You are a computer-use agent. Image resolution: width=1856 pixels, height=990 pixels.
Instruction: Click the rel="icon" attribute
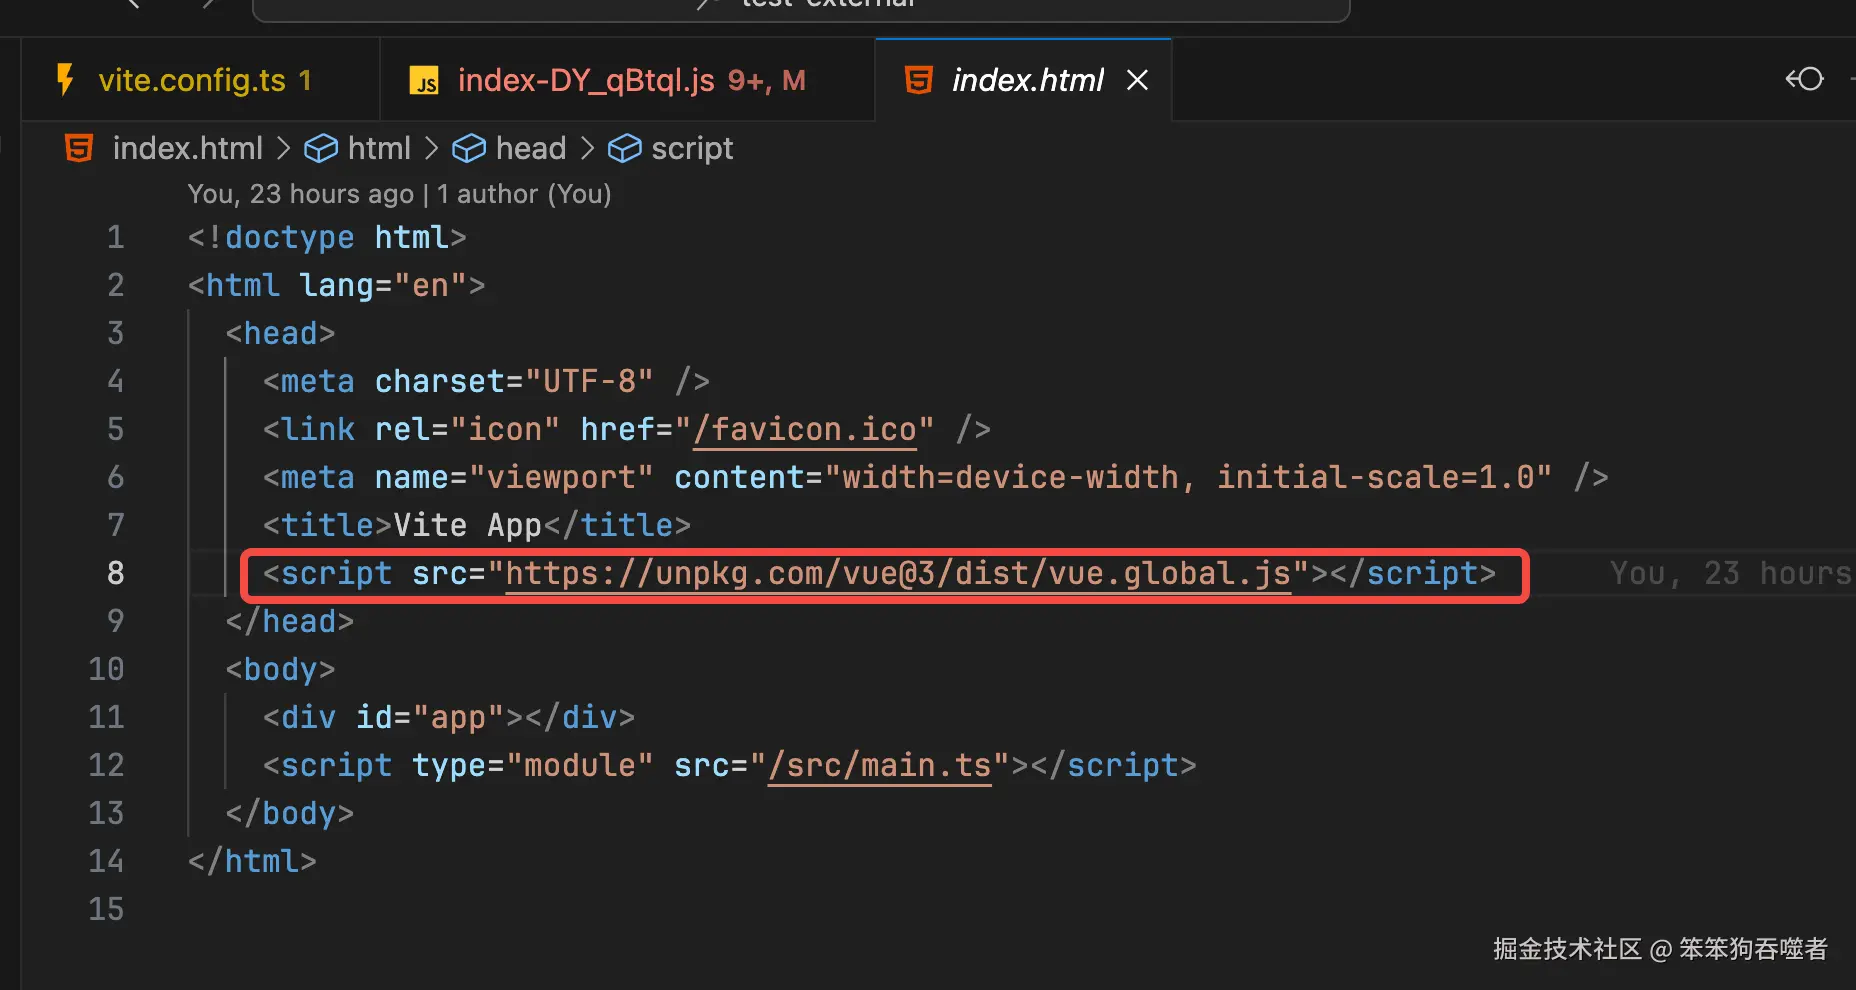pos(467,430)
